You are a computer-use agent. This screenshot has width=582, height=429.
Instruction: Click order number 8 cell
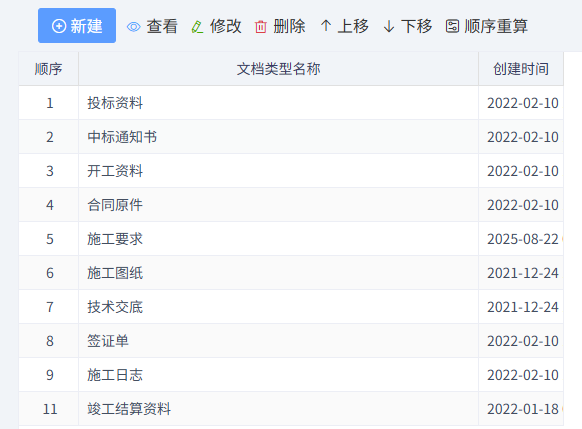[49, 341]
